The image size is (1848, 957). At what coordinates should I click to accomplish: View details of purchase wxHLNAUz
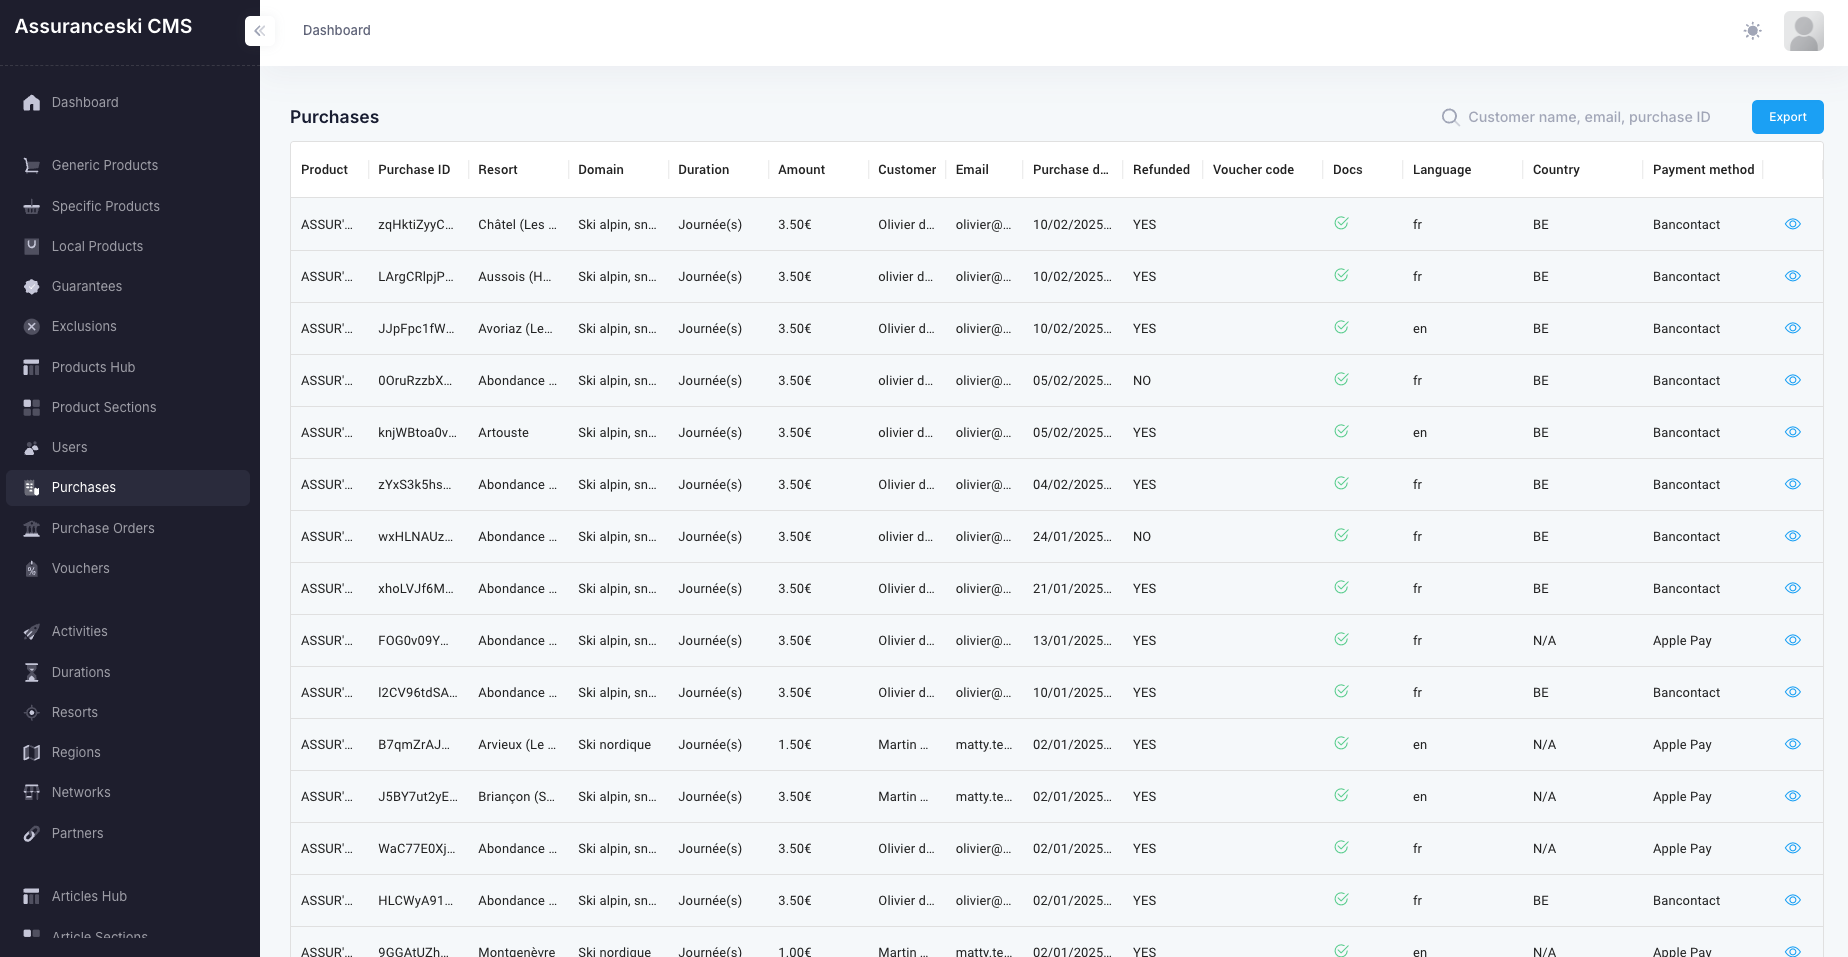1792,536
